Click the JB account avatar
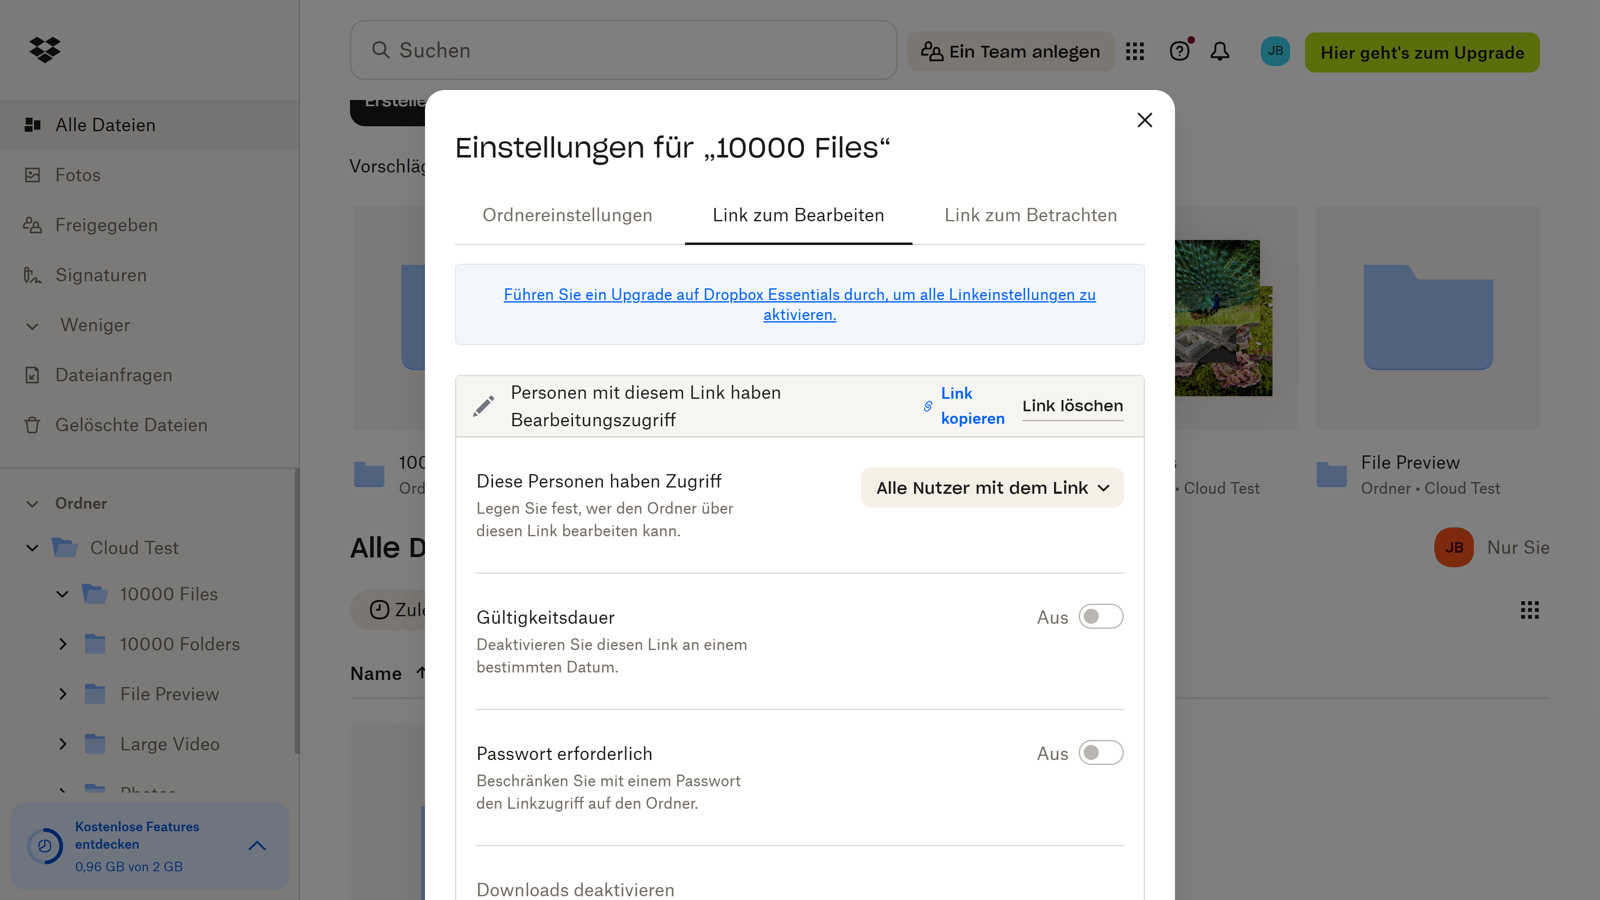Viewport: 1600px width, 900px height. click(1274, 50)
